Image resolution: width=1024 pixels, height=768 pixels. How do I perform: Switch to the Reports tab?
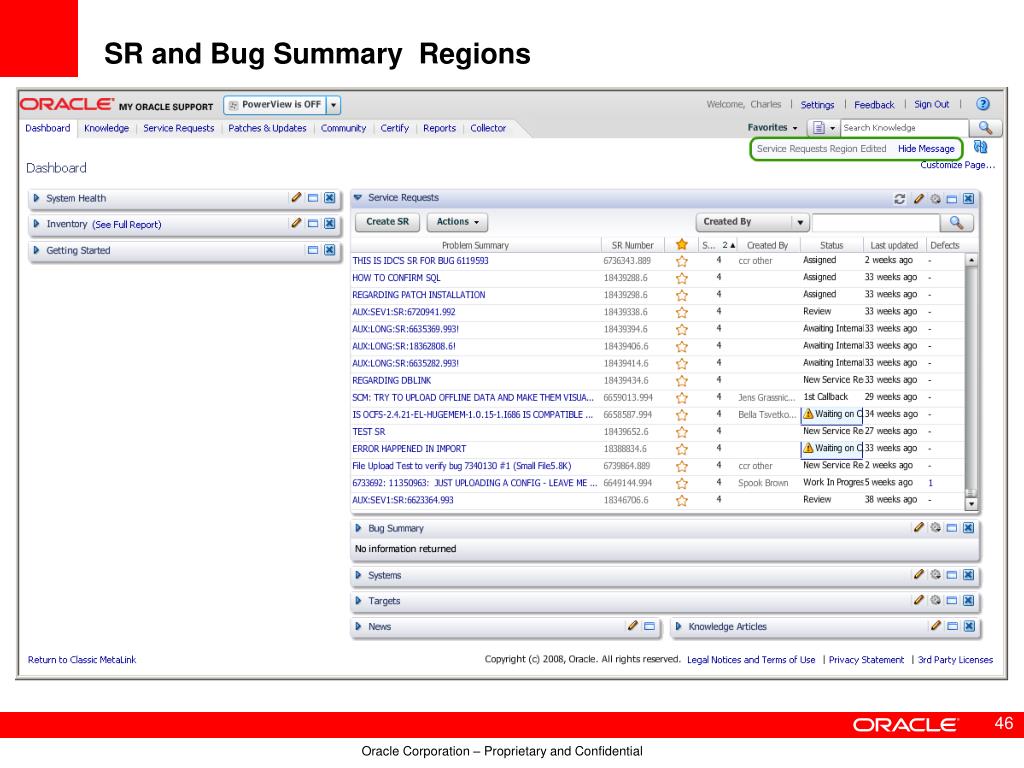click(440, 128)
